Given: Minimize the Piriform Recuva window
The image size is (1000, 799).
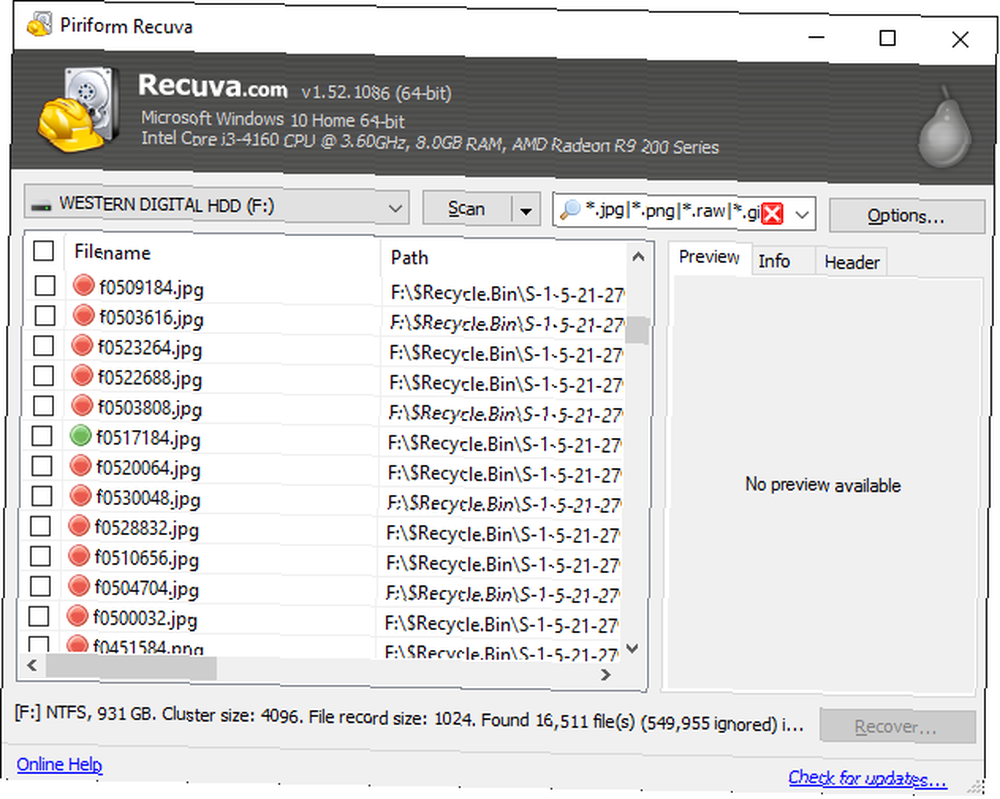Looking at the screenshot, I should coord(816,38).
